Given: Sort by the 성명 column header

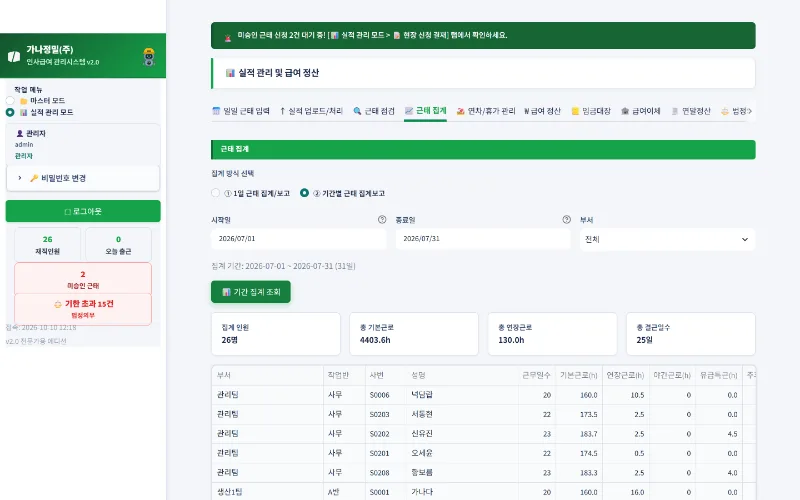Looking at the screenshot, I should (x=462, y=375).
